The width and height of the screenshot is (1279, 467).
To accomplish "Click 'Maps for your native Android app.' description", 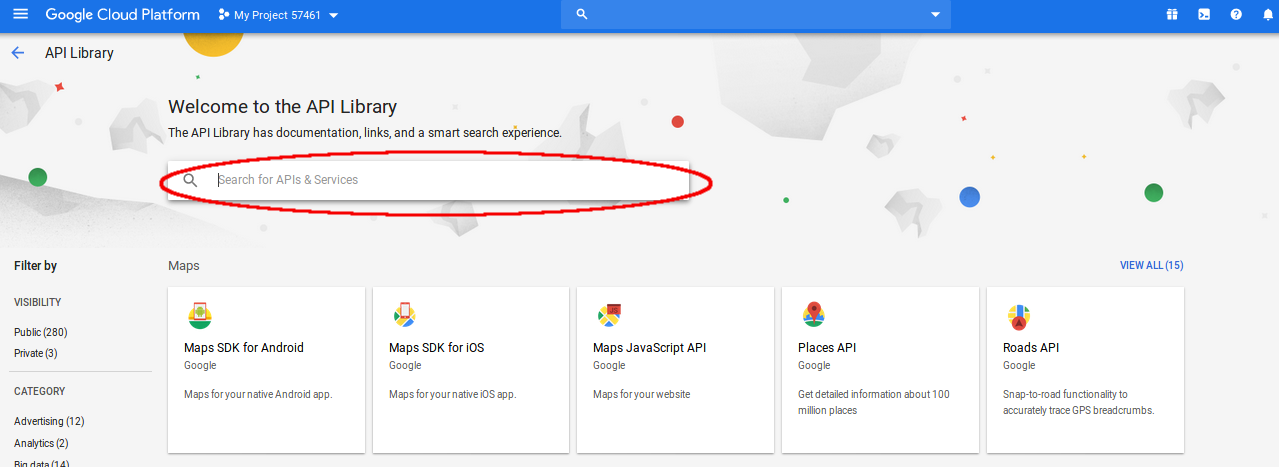I will 258,394.
